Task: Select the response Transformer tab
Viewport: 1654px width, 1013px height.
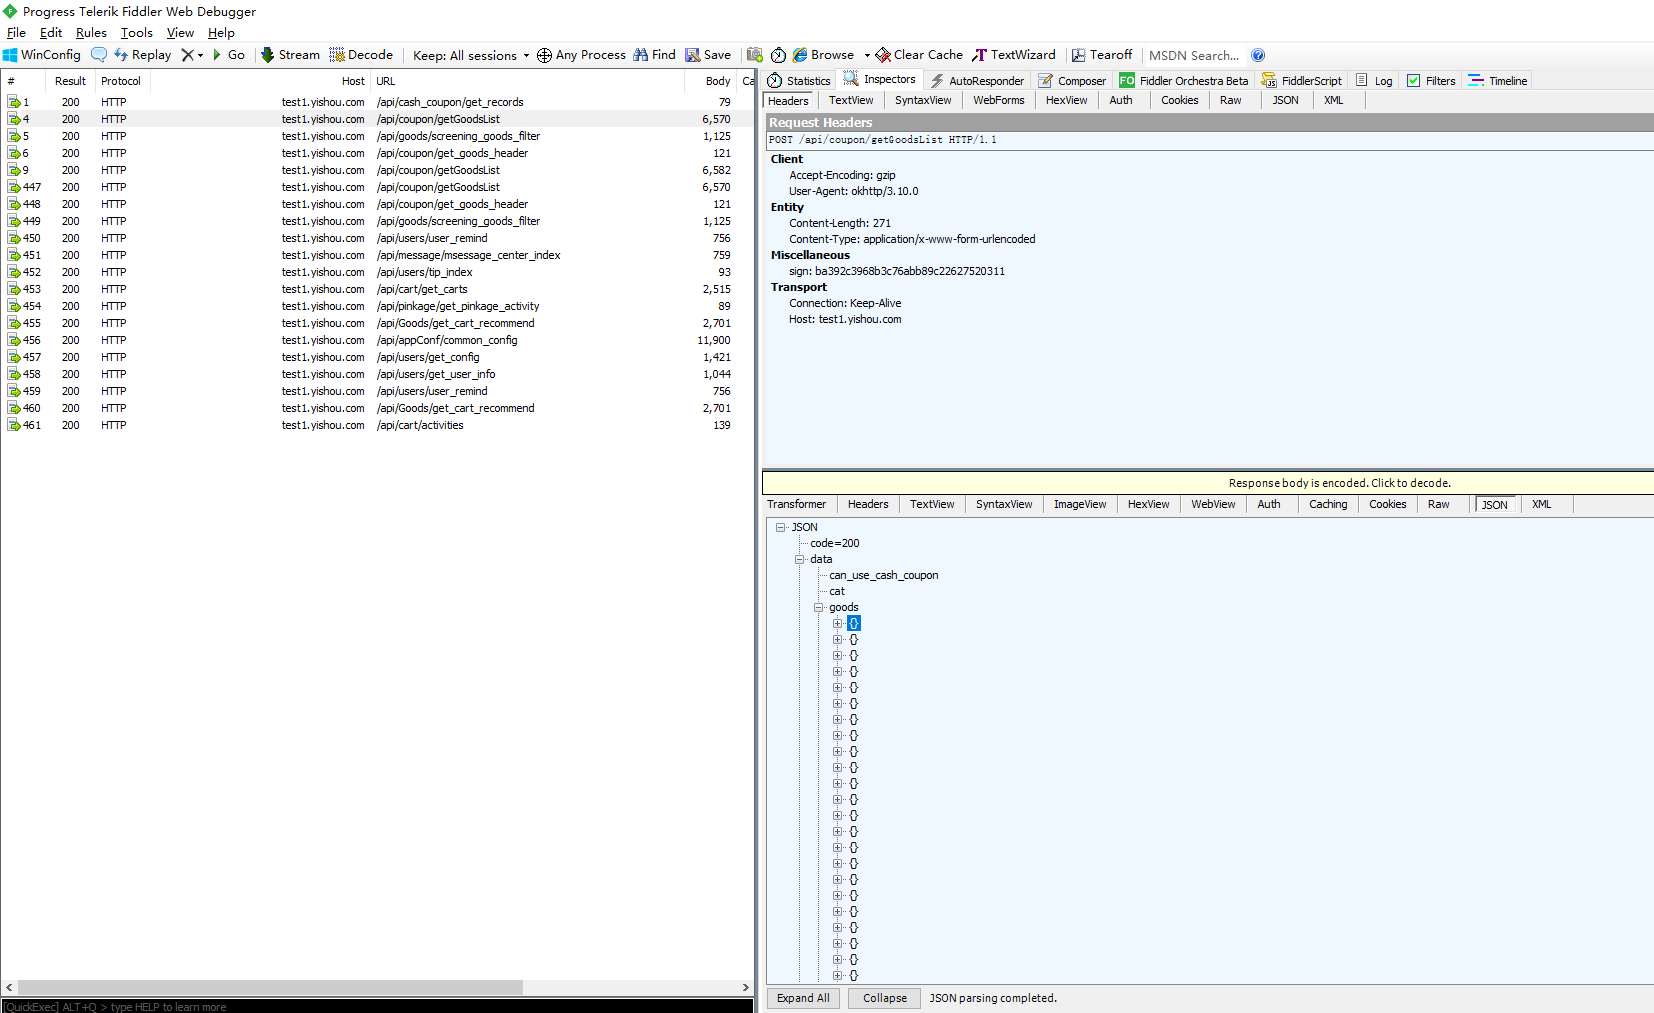Action: pos(796,504)
